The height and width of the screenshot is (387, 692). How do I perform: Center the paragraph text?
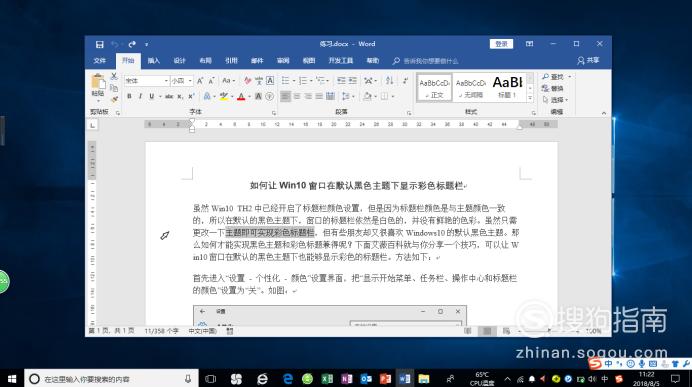297,96
